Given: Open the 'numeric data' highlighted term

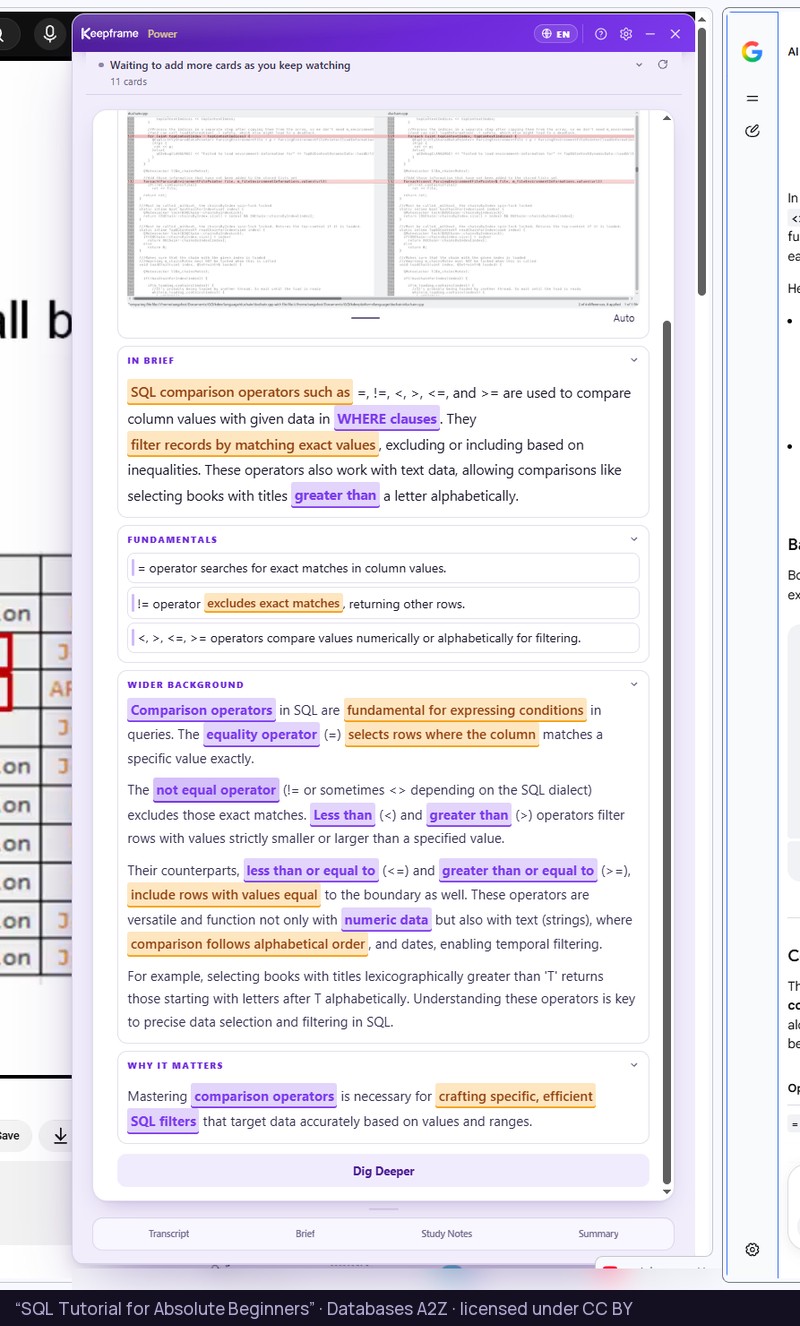Looking at the screenshot, I should [386, 920].
